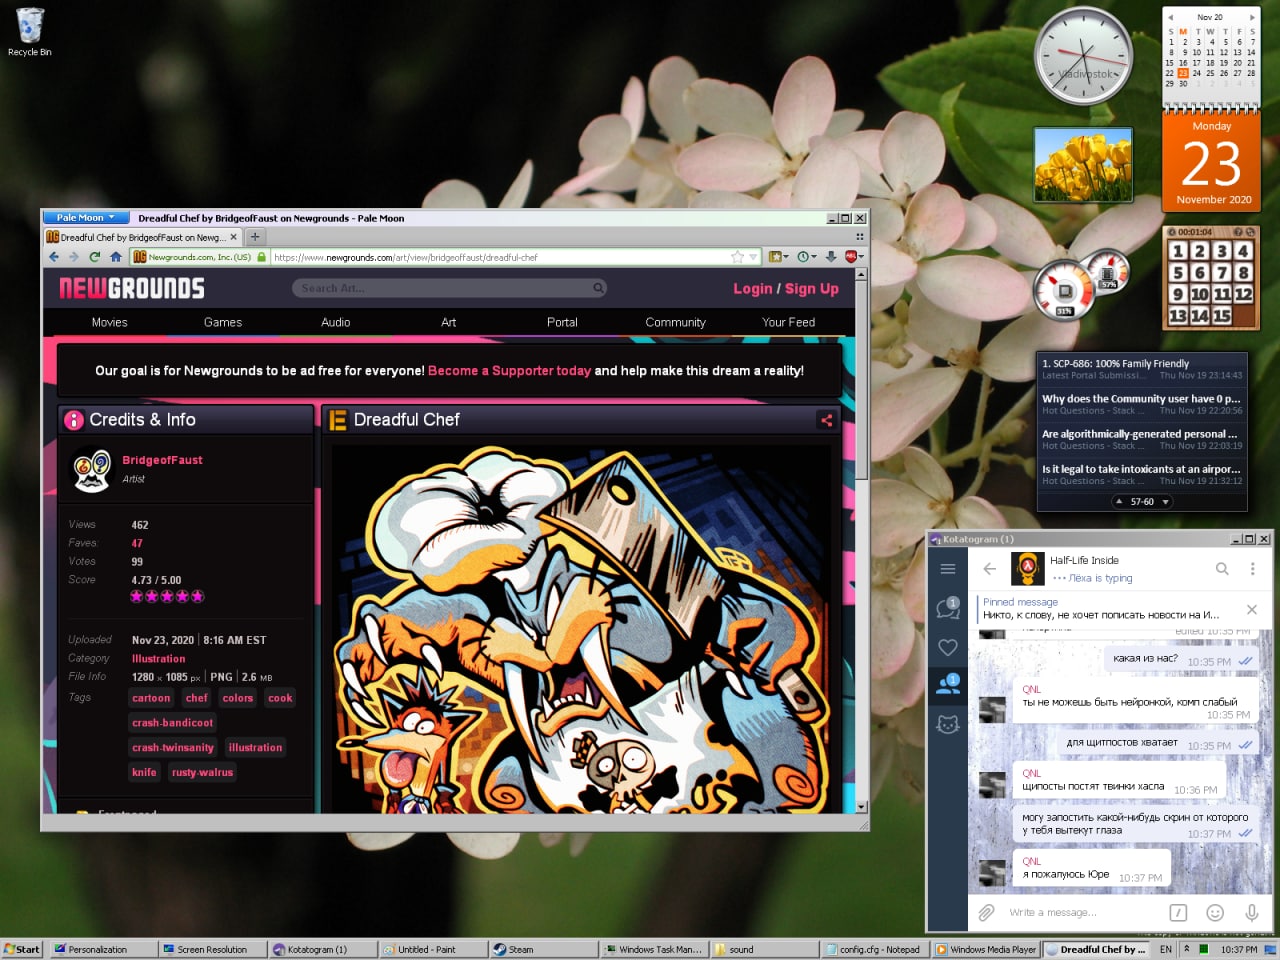Click the slideshow picture gadget
The image size is (1280, 960).
tap(1083, 165)
